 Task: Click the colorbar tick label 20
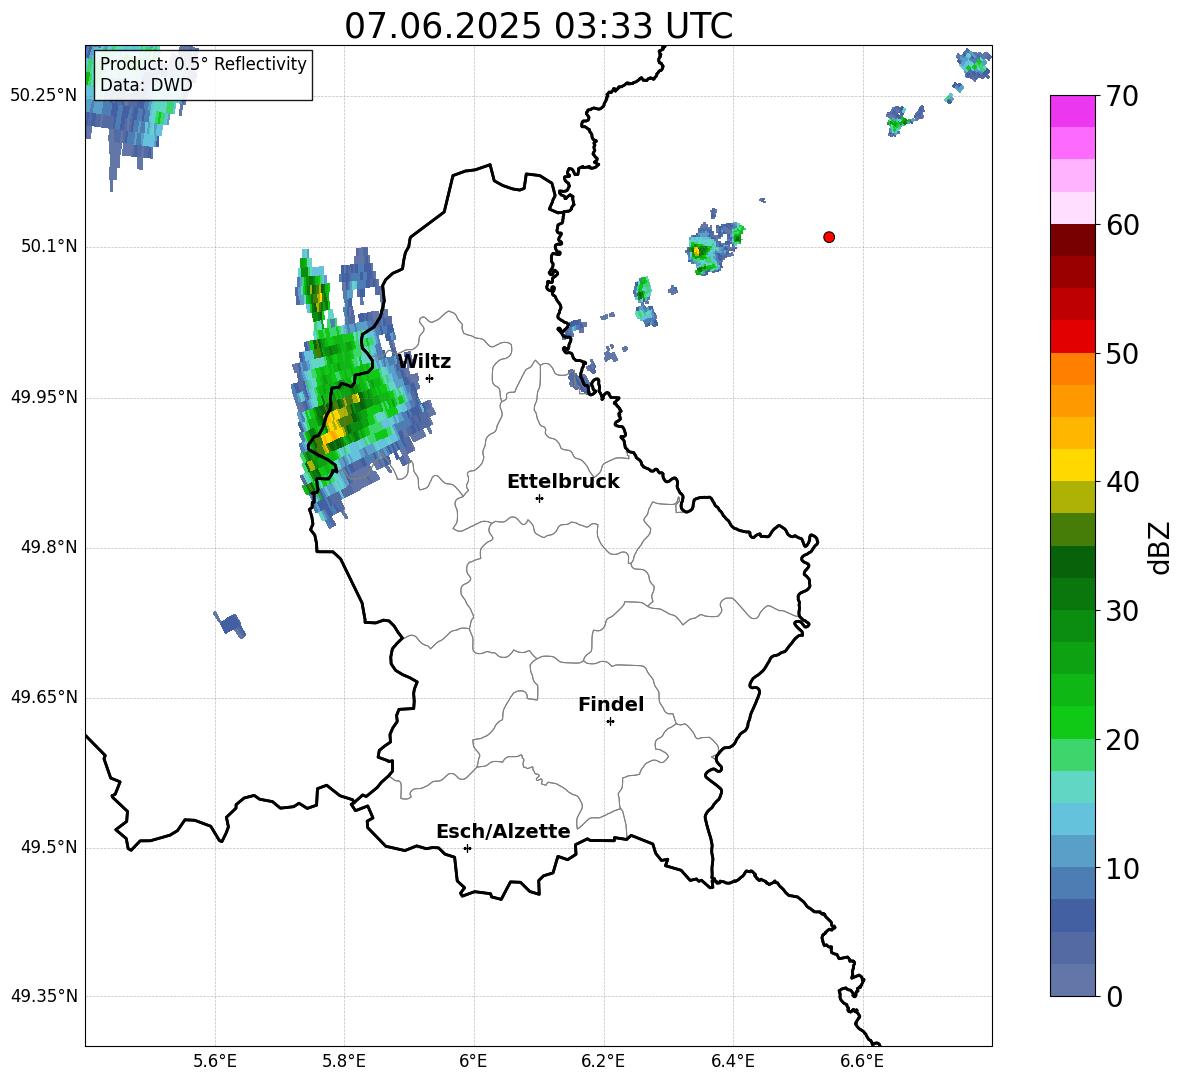1122,740
